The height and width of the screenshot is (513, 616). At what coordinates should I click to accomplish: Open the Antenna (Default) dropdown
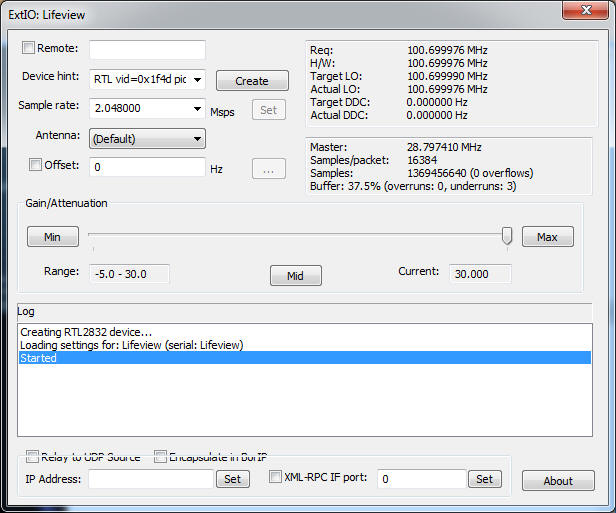tap(147, 139)
